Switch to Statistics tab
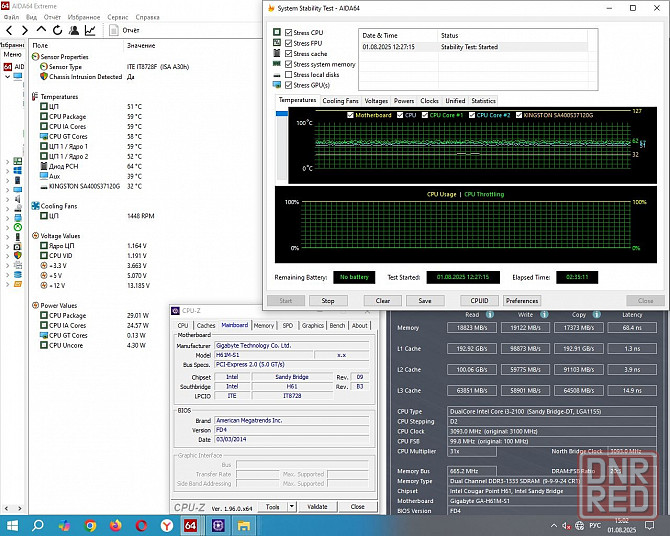 click(483, 101)
